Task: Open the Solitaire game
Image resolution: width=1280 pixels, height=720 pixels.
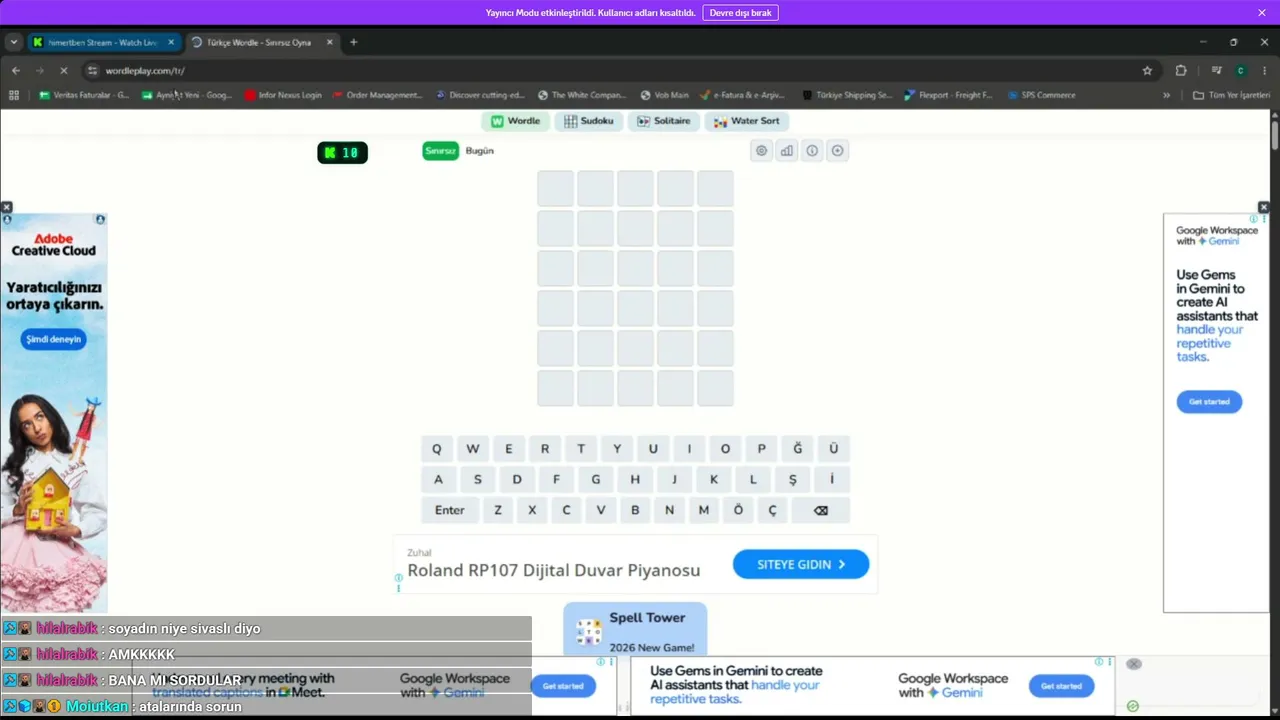Action: click(664, 121)
